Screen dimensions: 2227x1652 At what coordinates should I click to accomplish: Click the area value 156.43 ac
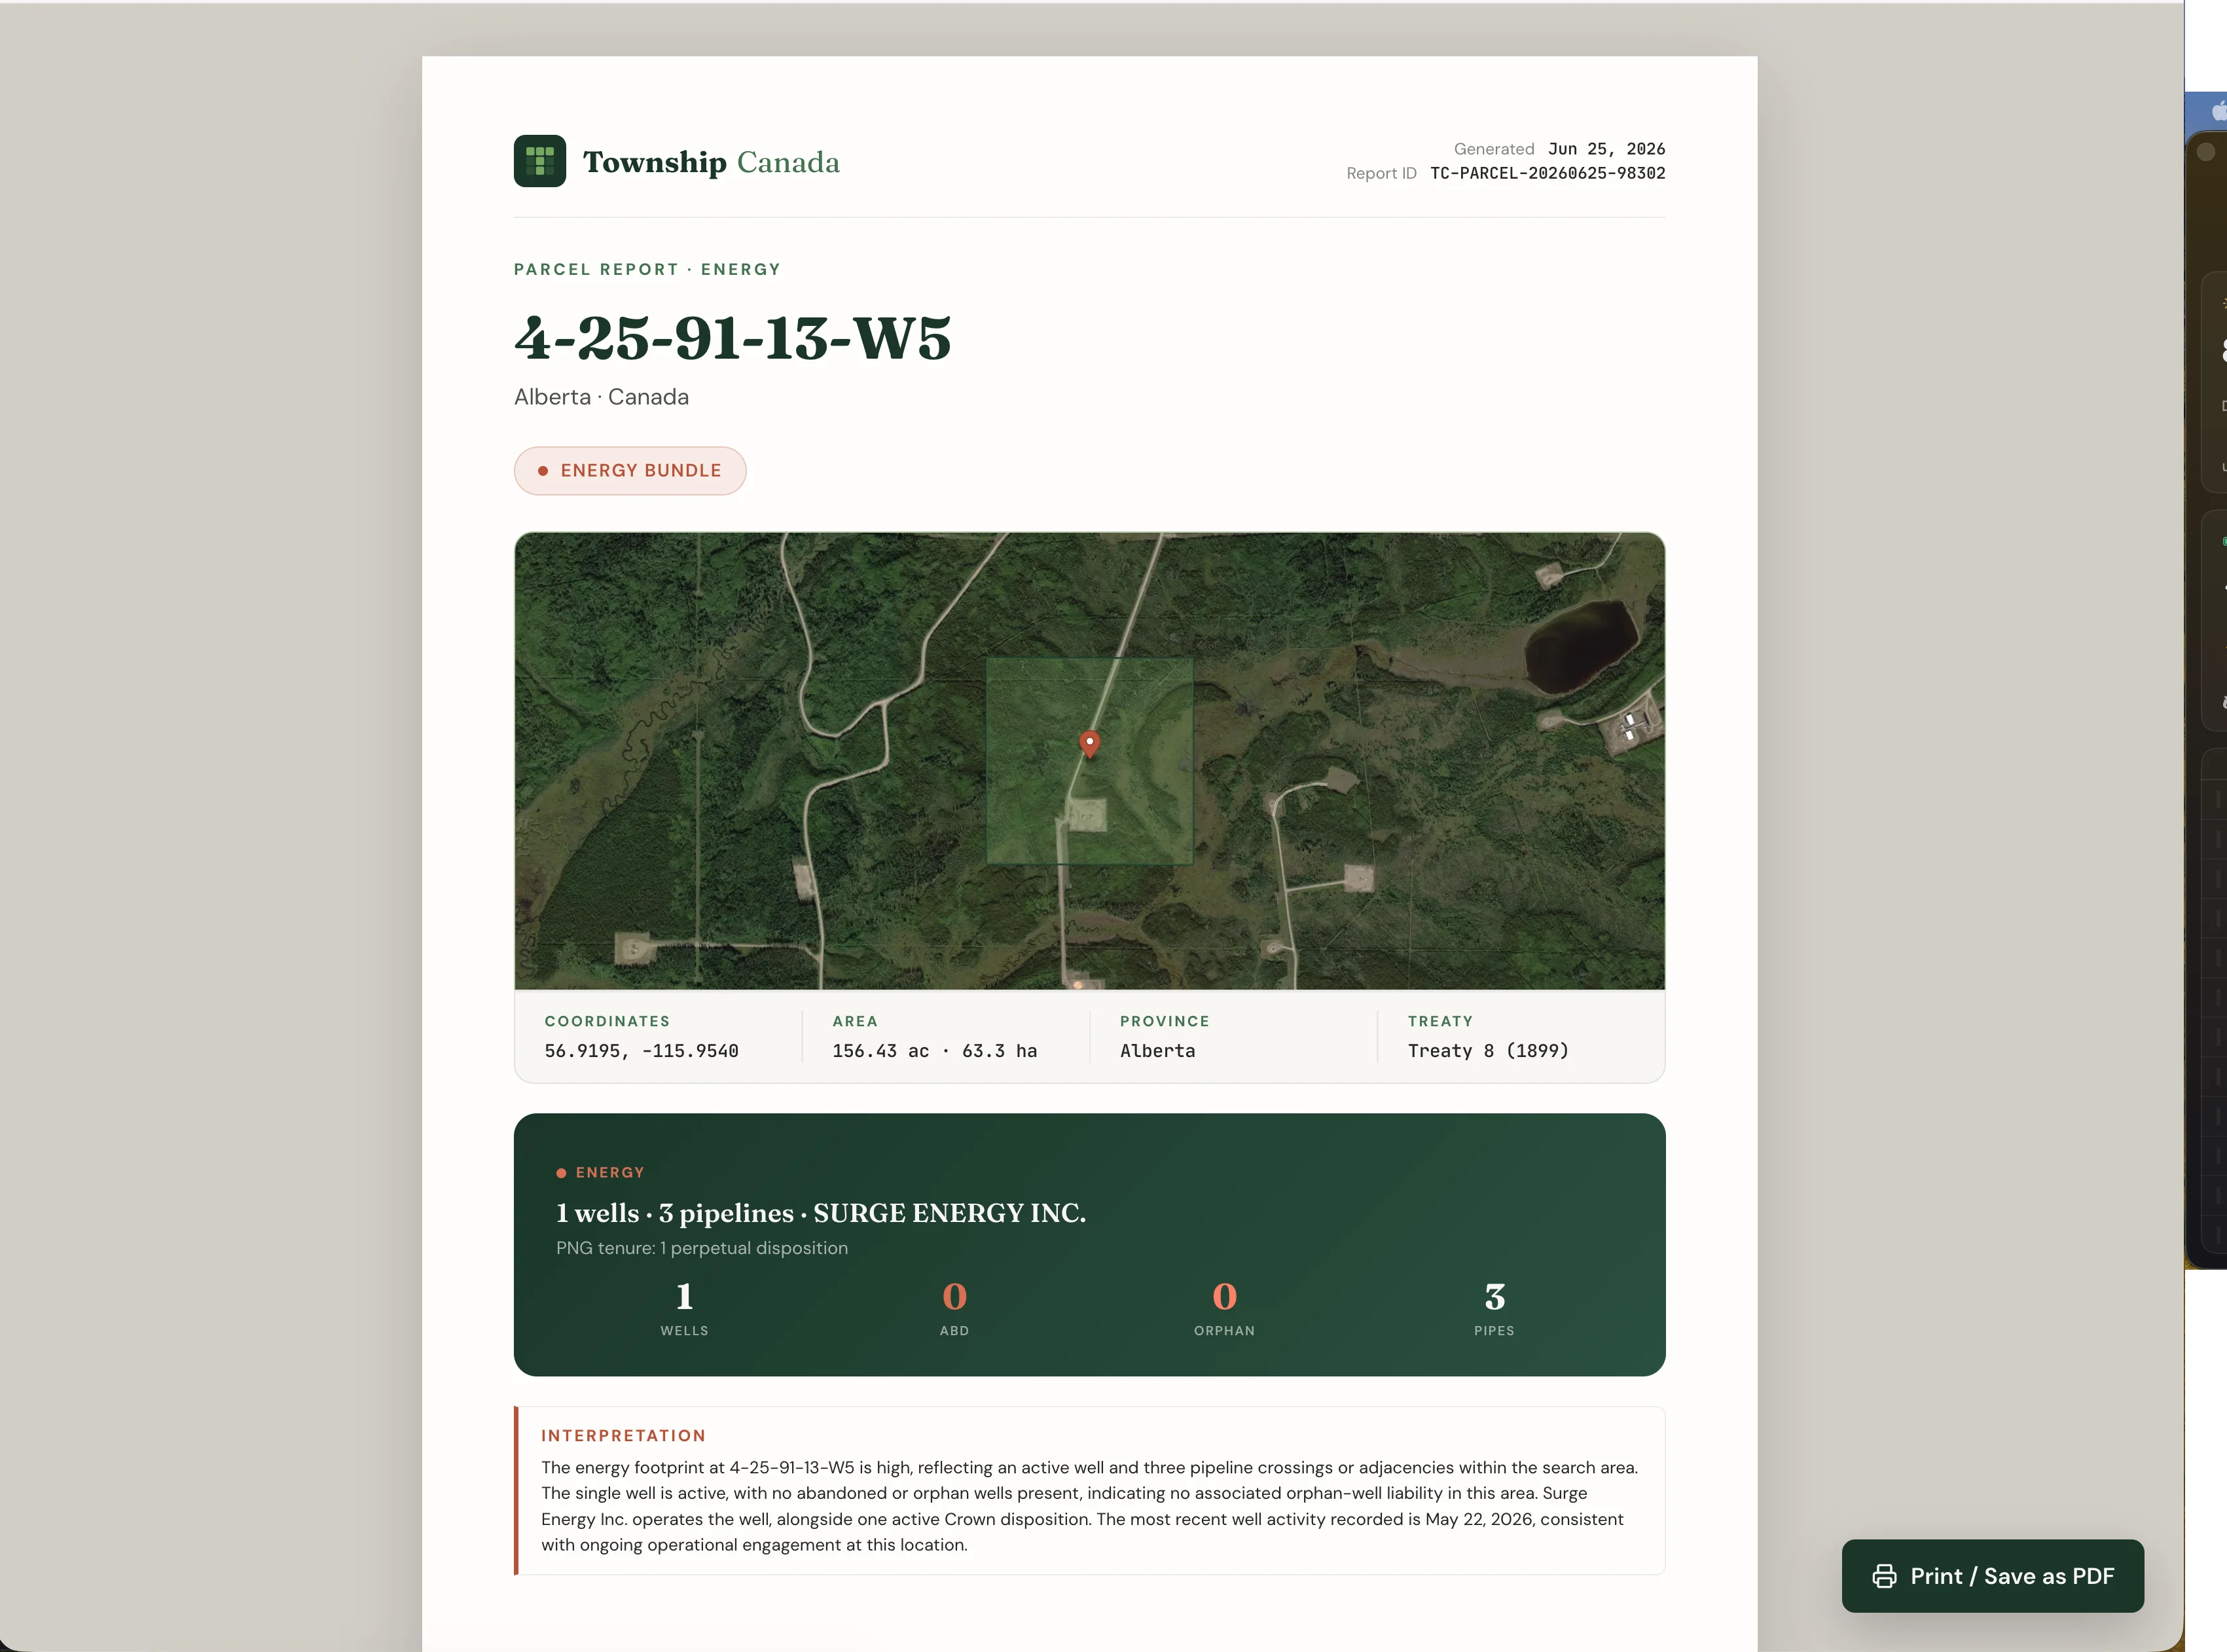coord(881,1051)
